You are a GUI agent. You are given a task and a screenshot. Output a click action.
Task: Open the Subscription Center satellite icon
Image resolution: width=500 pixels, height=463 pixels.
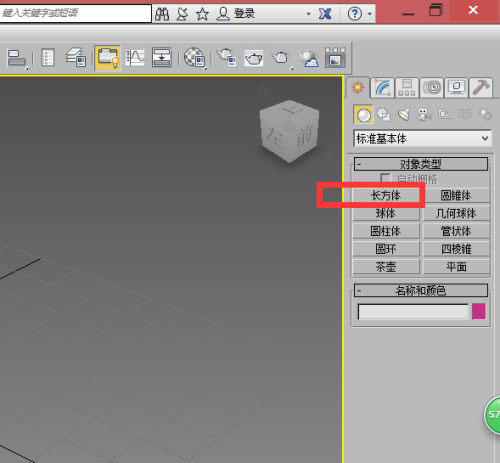(x=182, y=14)
